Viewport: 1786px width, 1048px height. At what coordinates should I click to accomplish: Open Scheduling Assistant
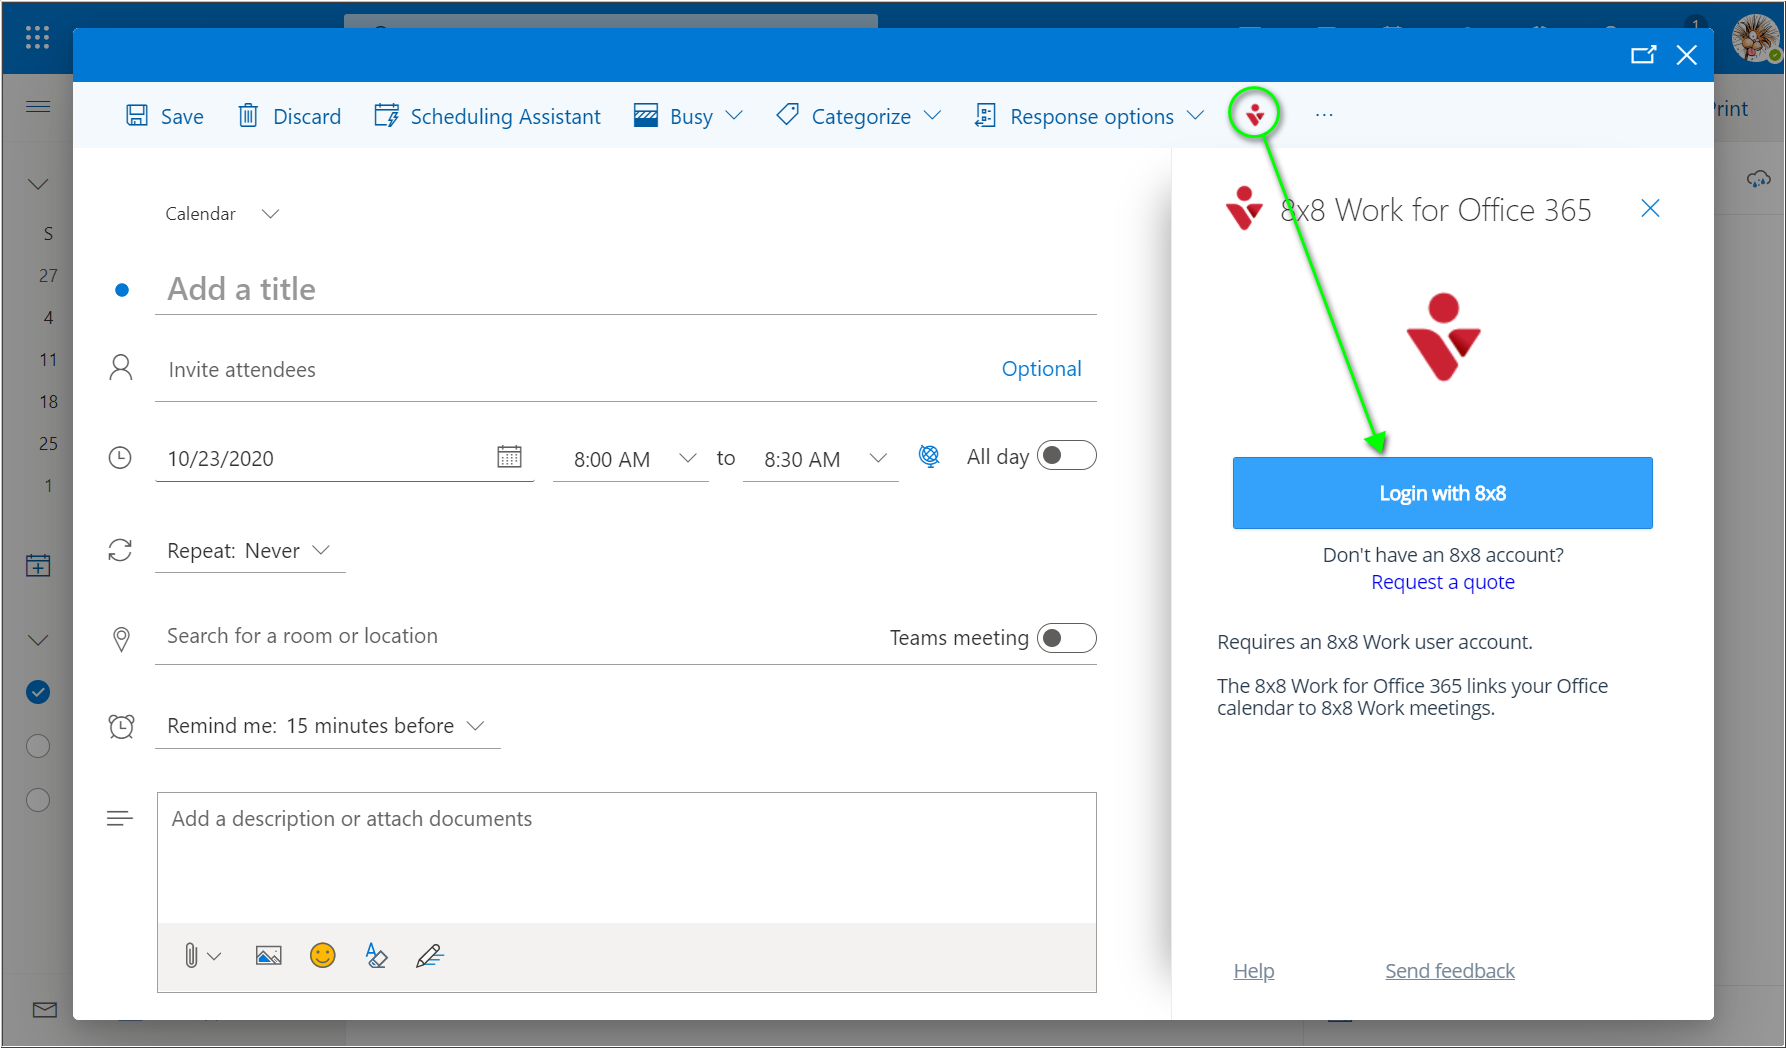487,116
